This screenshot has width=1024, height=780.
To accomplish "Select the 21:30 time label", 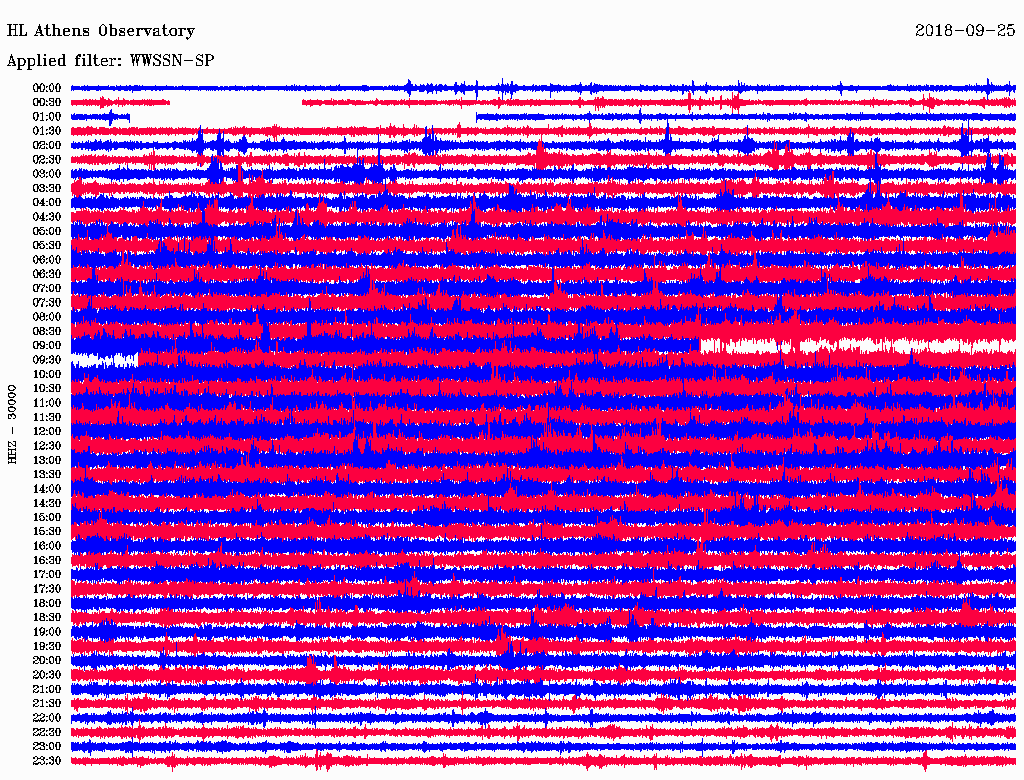I will 47,704.
